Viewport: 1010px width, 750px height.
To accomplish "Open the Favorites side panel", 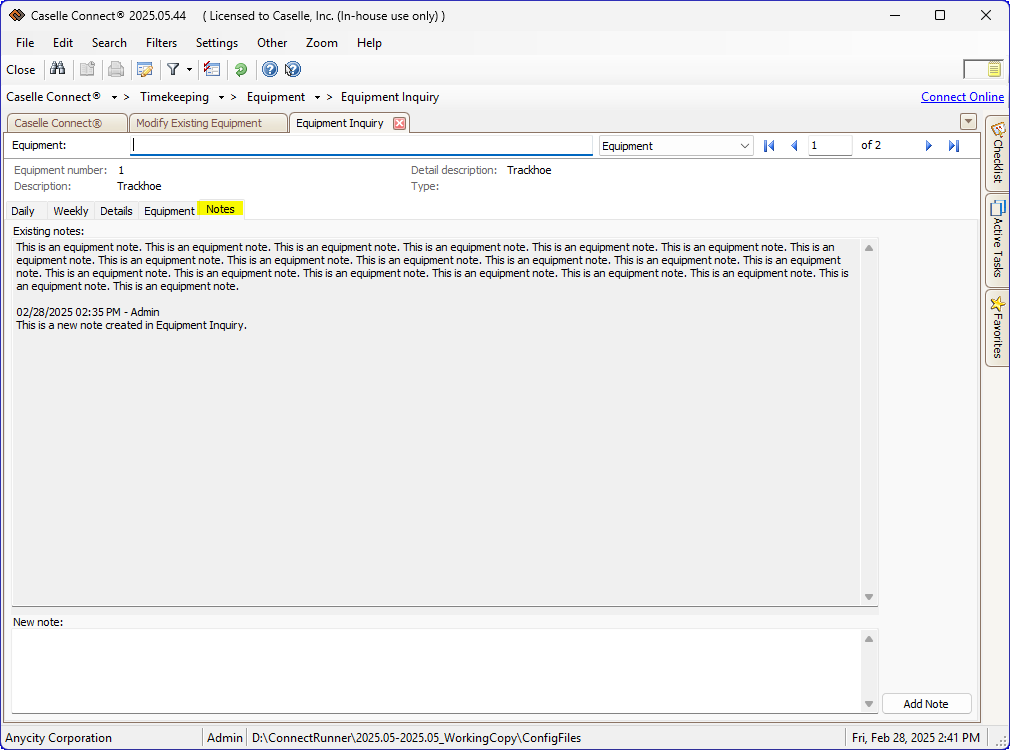I will point(997,328).
